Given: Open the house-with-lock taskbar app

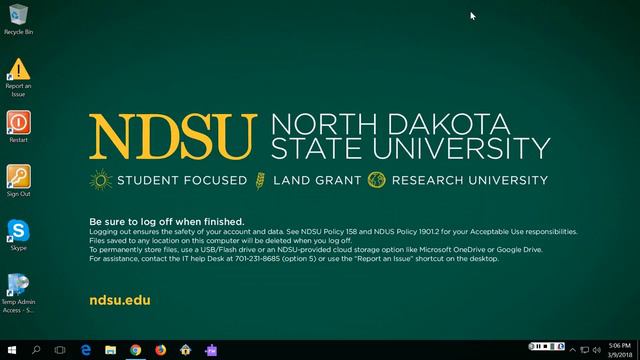Looking at the screenshot, I should (x=186, y=350).
